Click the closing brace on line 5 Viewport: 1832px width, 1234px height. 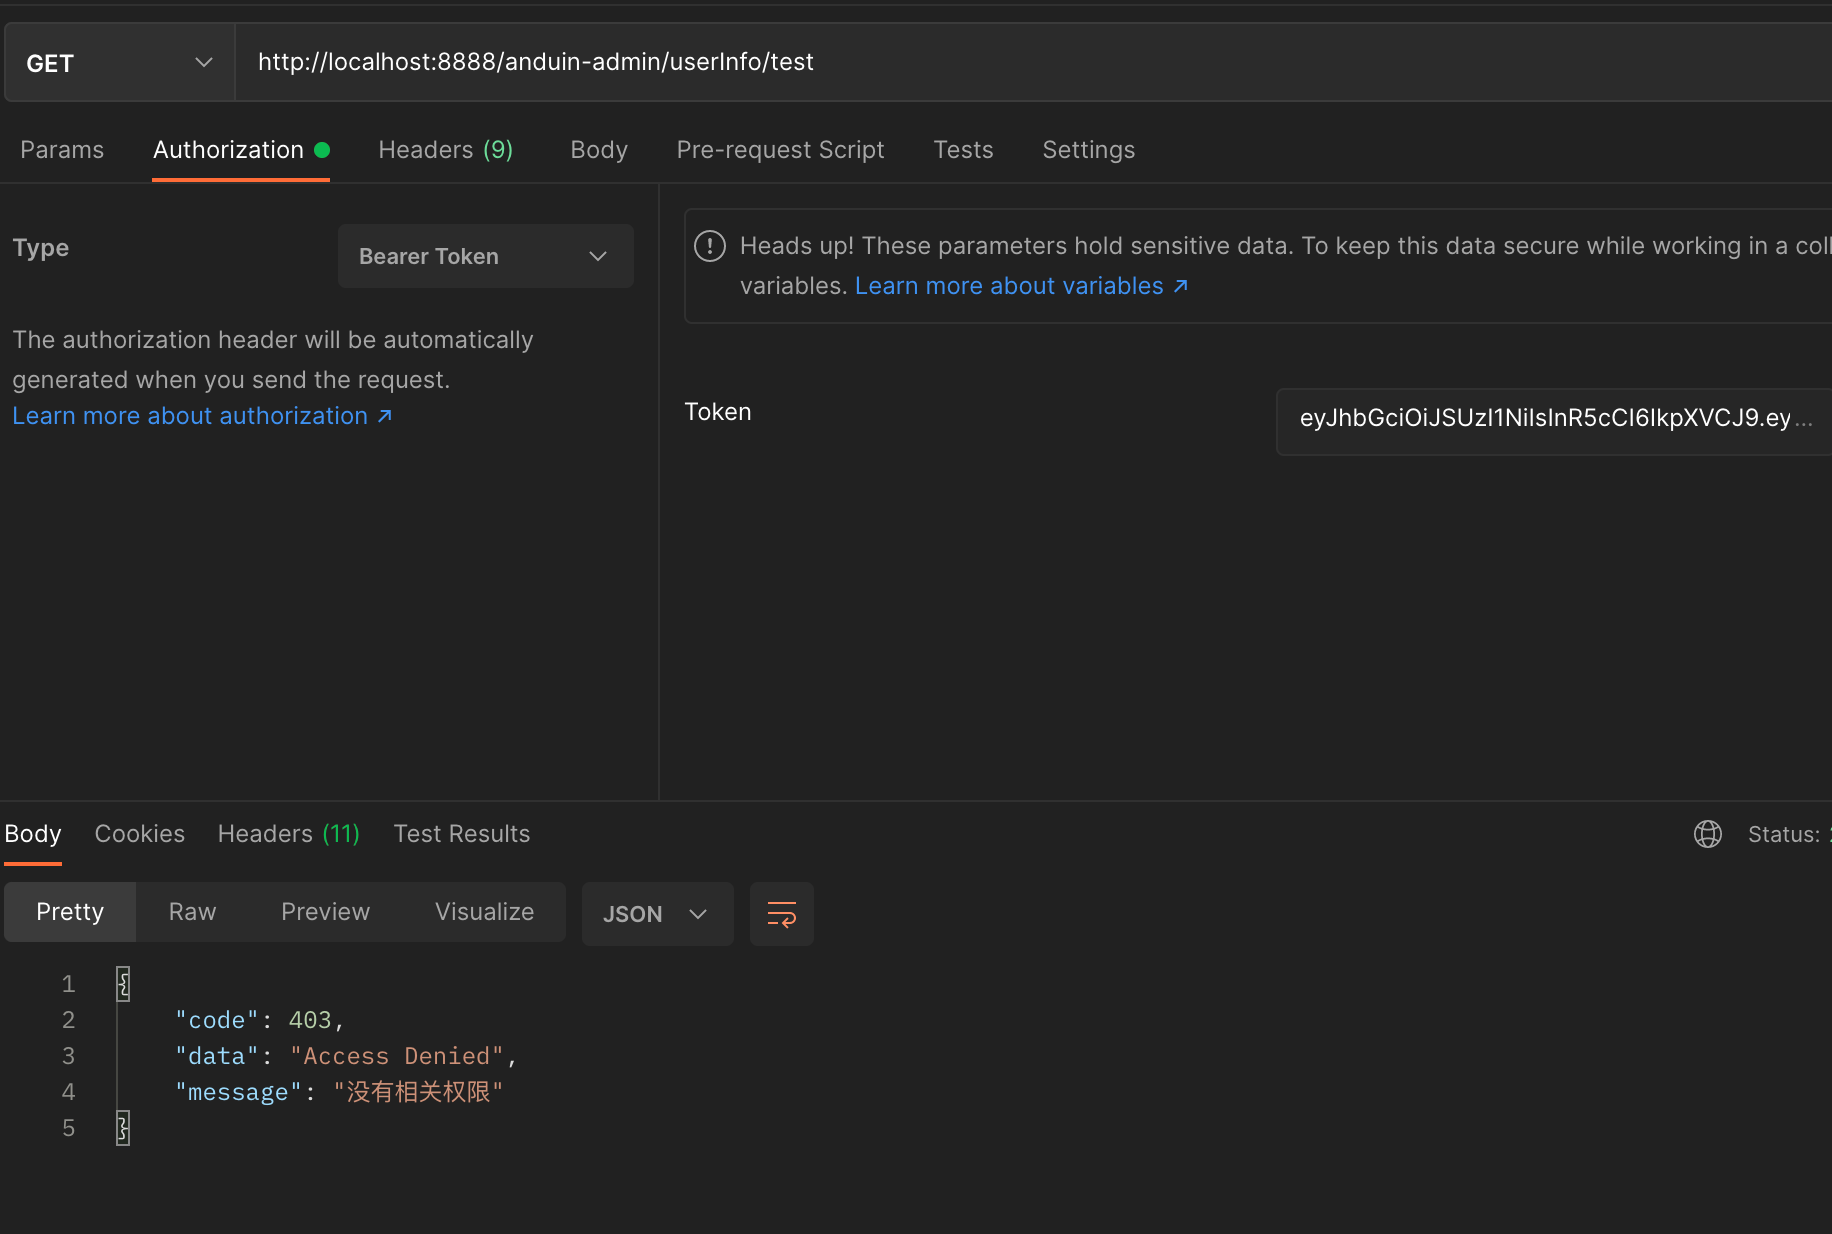123,1128
